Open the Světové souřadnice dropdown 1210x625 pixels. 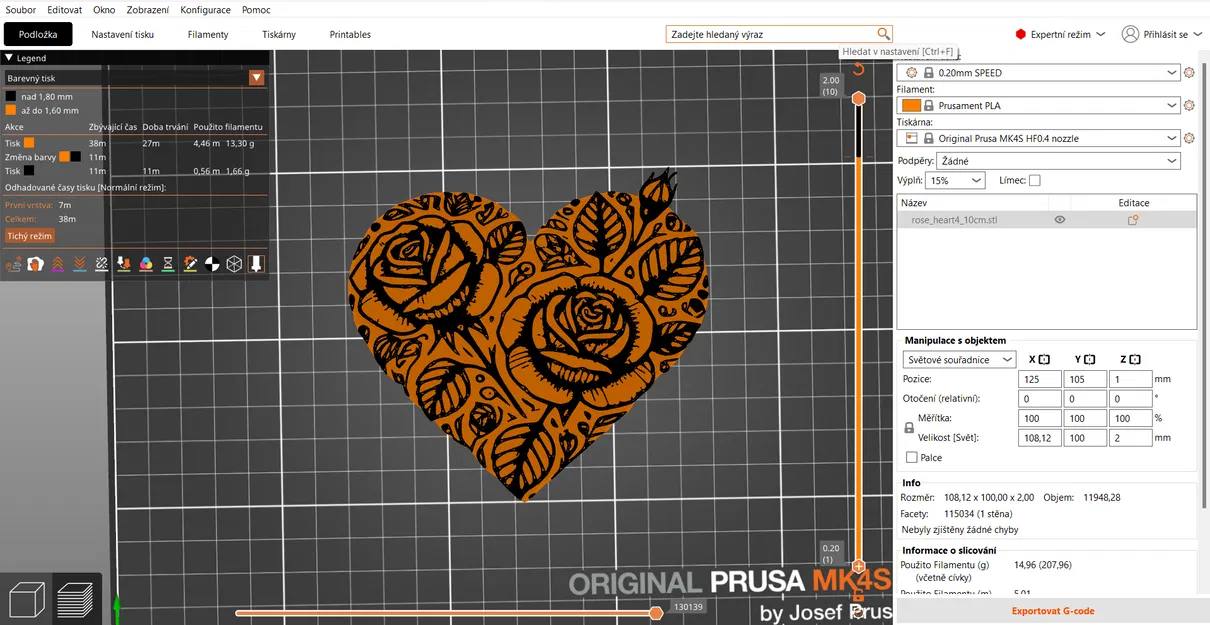click(x=958, y=359)
